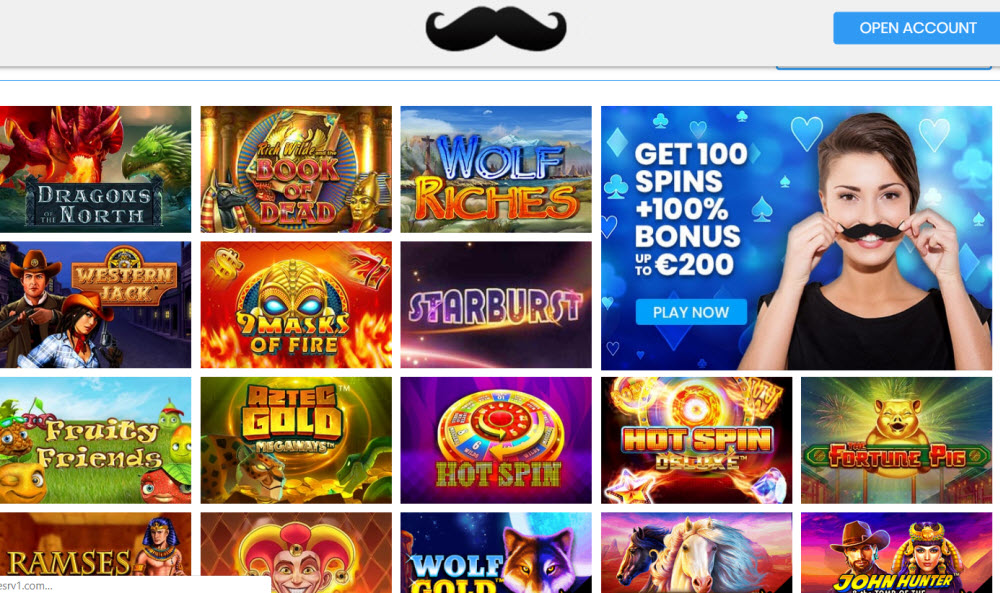This screenshot has height=593, width=1000.
Task: Open the white horse game thumbnail
Action: coord(696,552)
